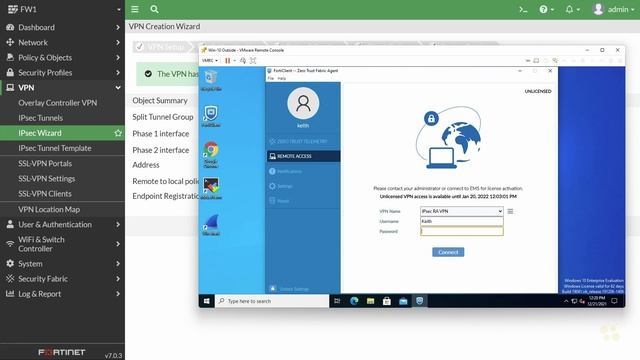The image size is (640, 360).
Task: Open the FW1 device selector dropdown
Action: [x=63, y=9]
